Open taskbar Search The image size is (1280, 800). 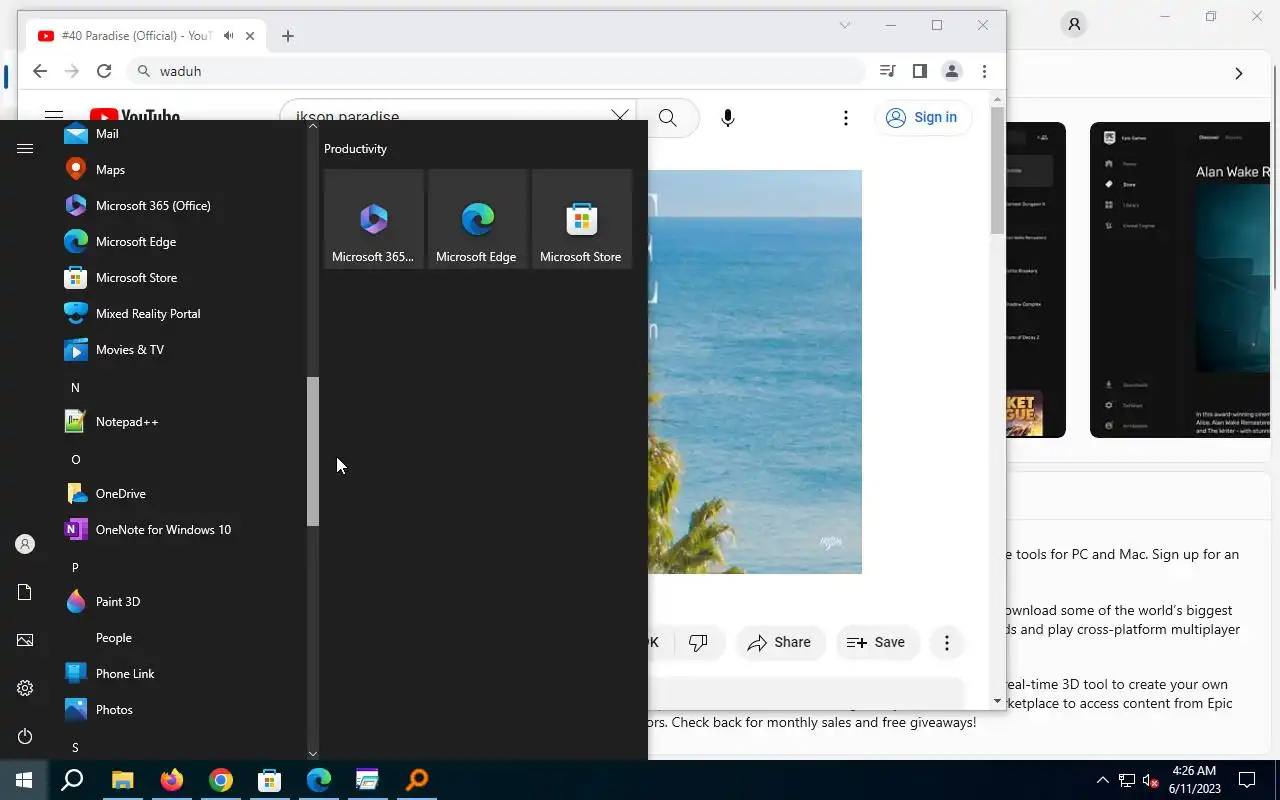tap(72, 780)
